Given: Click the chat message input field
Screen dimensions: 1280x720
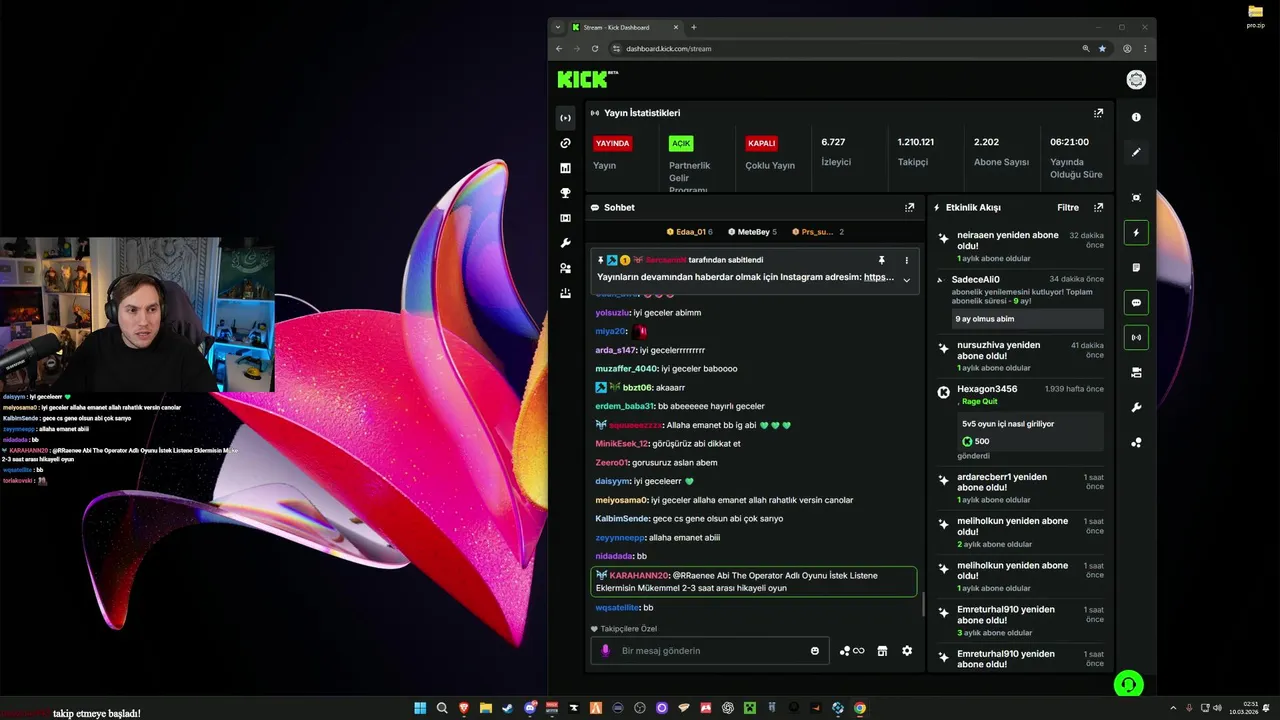Looking at the screenshot, I should pos(710,651).
